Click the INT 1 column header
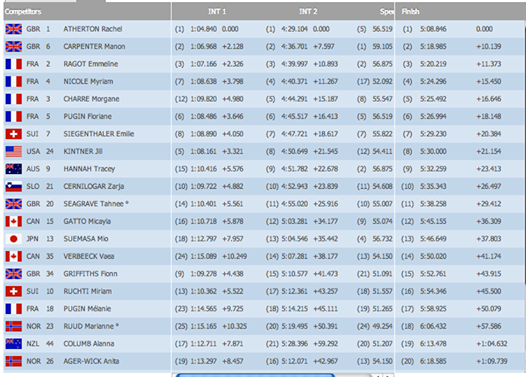Viewport: 526px width, 377px height. click(x=217, y=12)
